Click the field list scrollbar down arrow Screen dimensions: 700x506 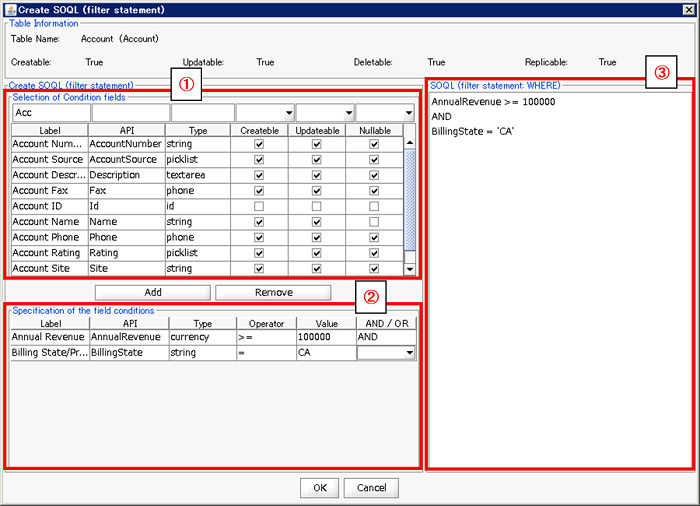pos(409,269)
